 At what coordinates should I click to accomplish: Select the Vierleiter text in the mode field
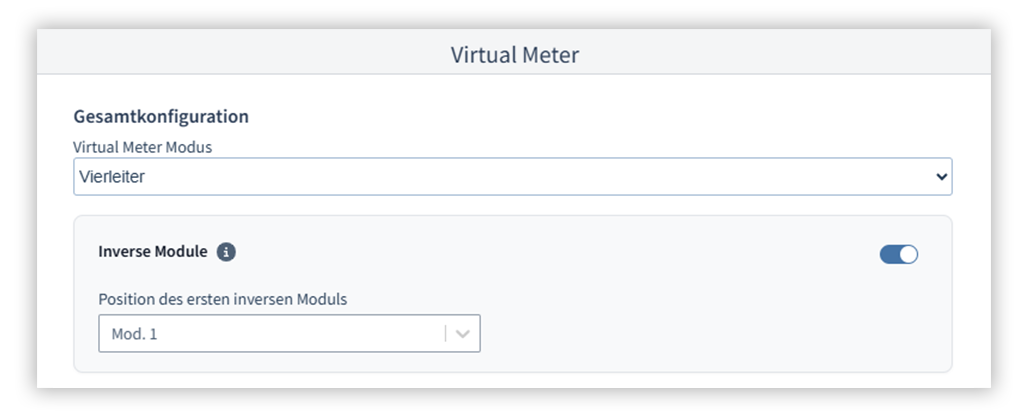pyautogui.click(x=114, y=177)
